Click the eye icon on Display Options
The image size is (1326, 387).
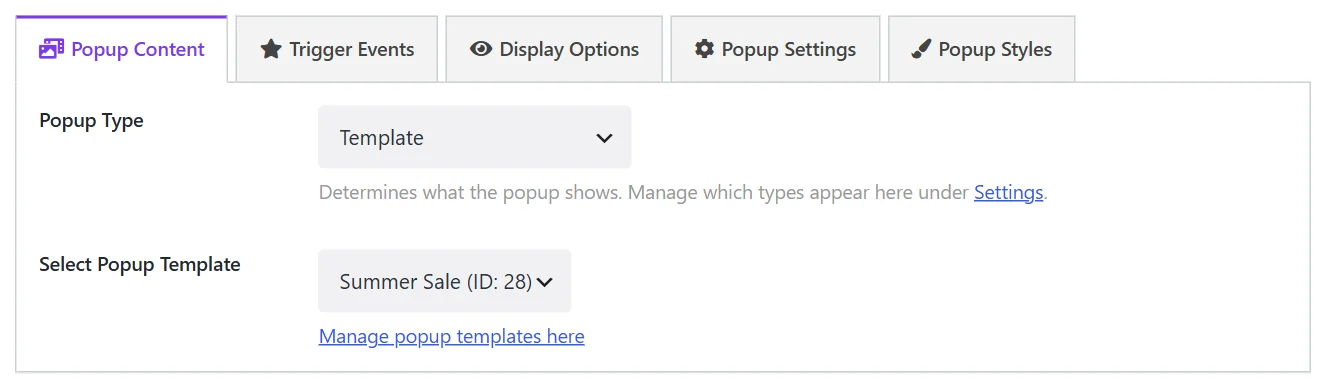[481, 49]
